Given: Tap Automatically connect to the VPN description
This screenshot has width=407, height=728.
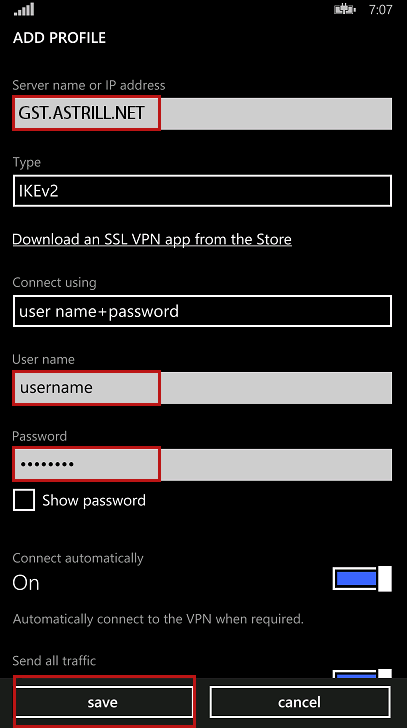Looking at the screenshot, I should pos(158,619).
